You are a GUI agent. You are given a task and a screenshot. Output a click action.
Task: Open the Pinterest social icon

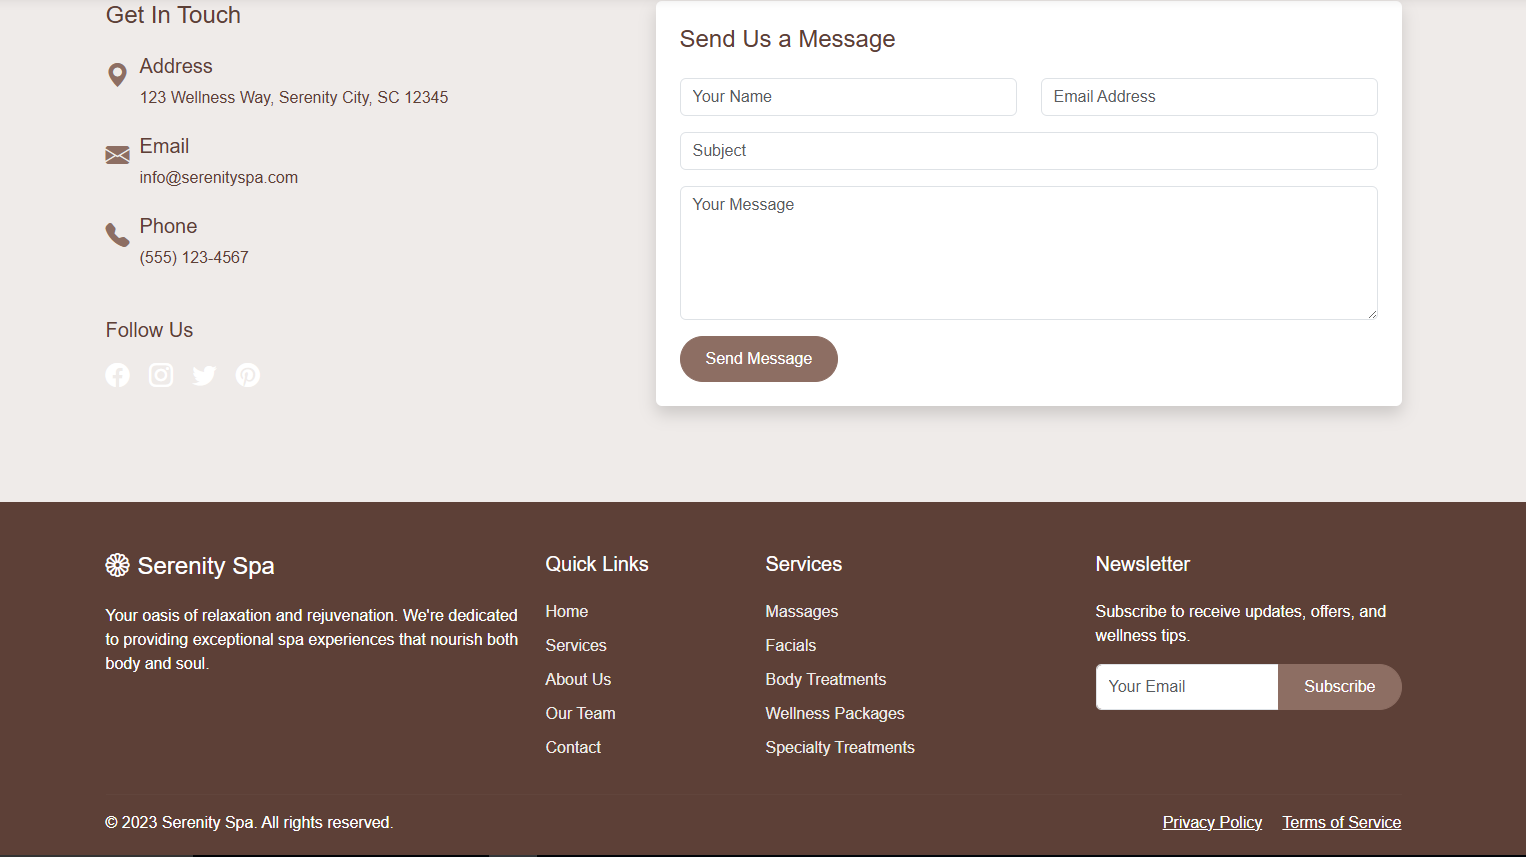[248, 375]
